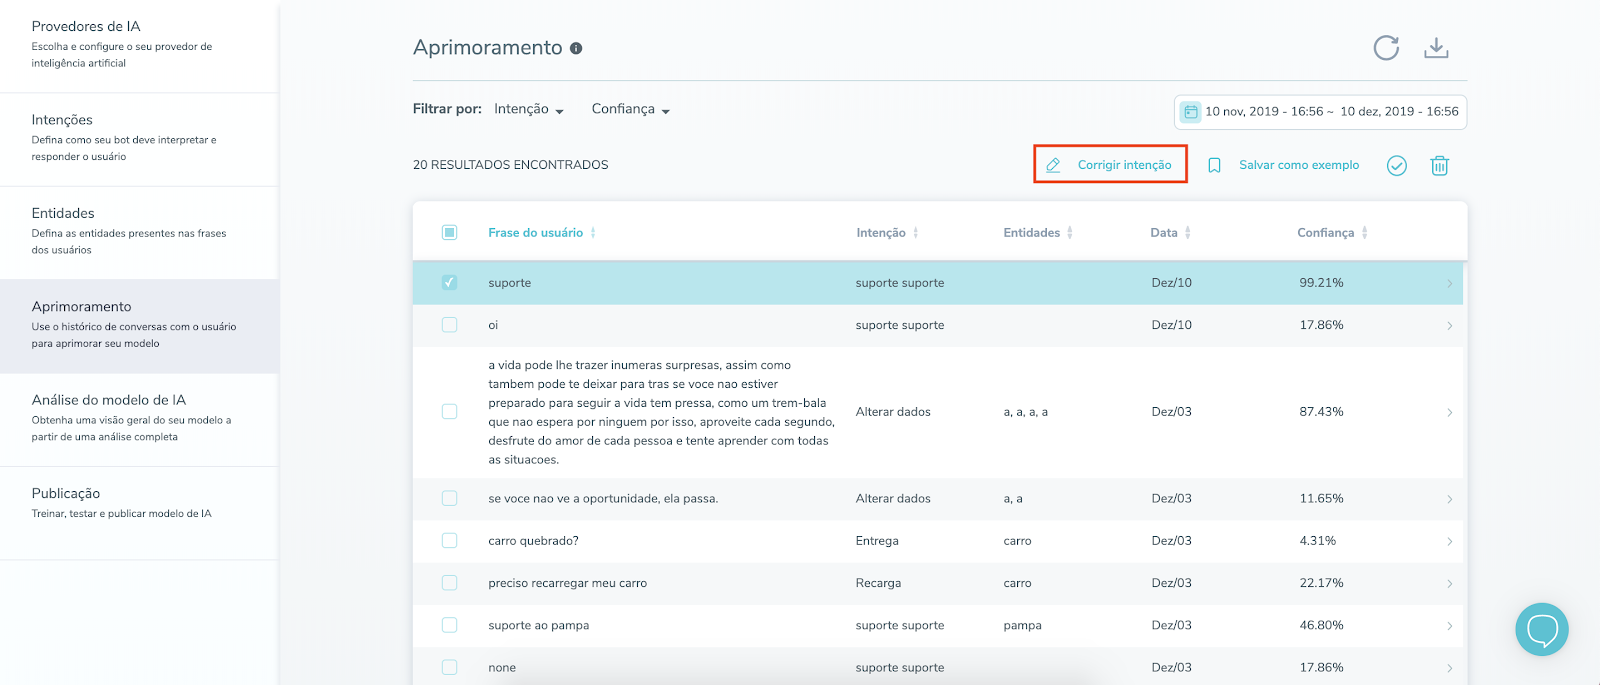
Task: Sort by Entidades column arrows
Action: pyautogui.click(x=1069, y=233)
